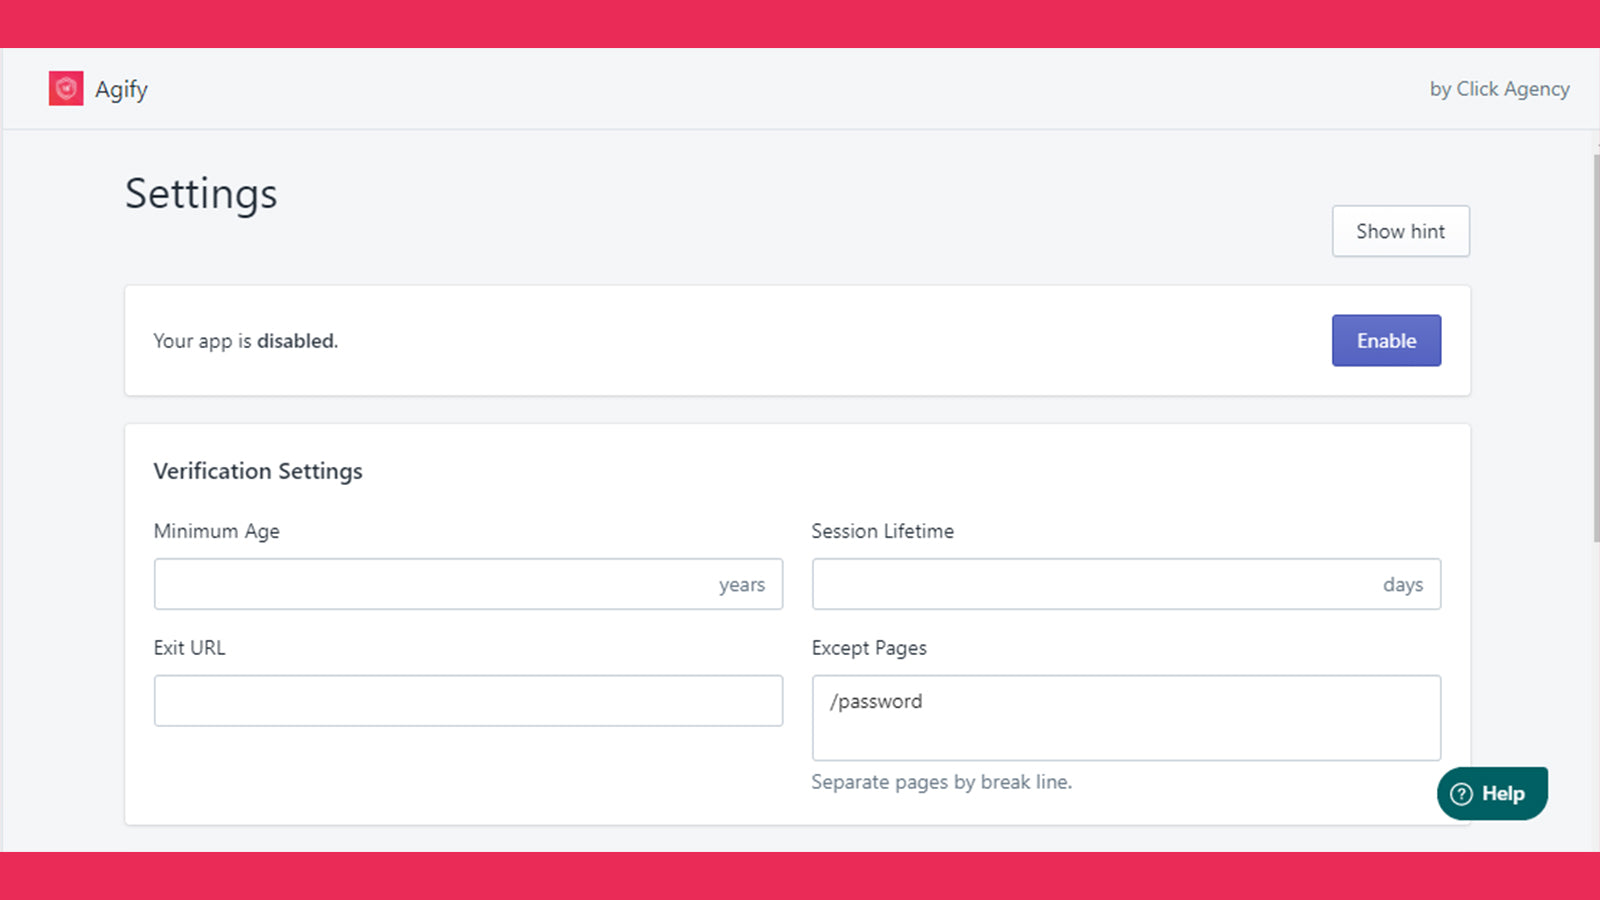Click the 'Your app is disabled.' status text
Image resolution: width=1600 pixels, height=900 pixels.
(246, 341)
